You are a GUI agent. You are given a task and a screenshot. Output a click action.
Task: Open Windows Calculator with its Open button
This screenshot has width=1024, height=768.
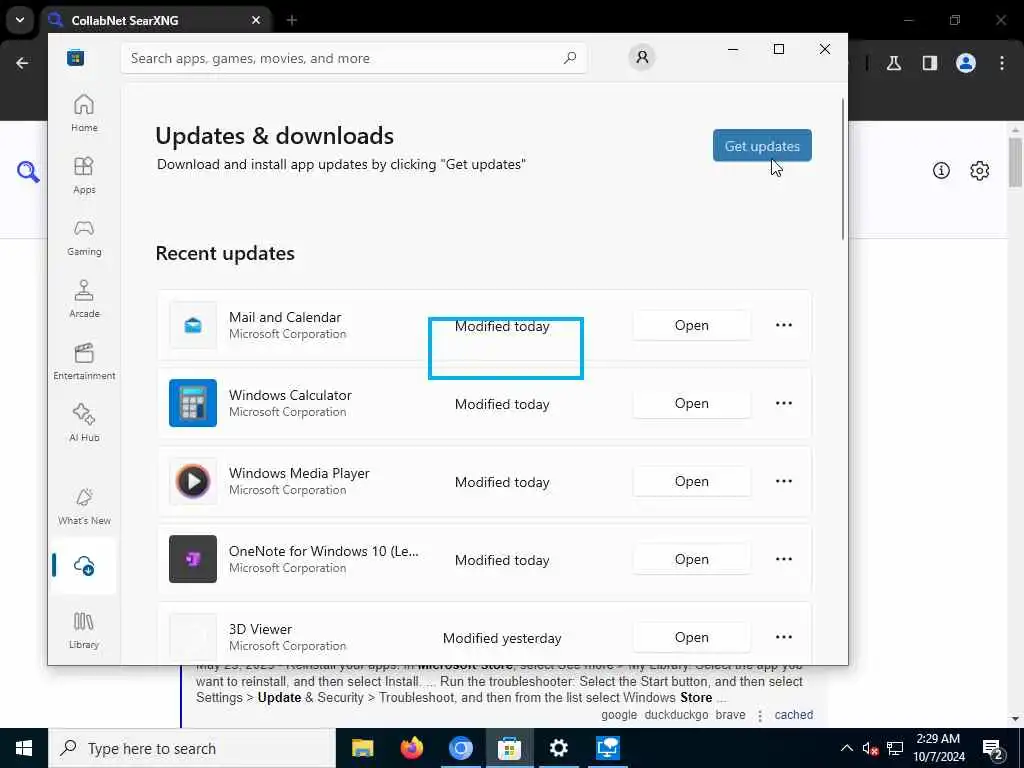[x=692, y=403]
